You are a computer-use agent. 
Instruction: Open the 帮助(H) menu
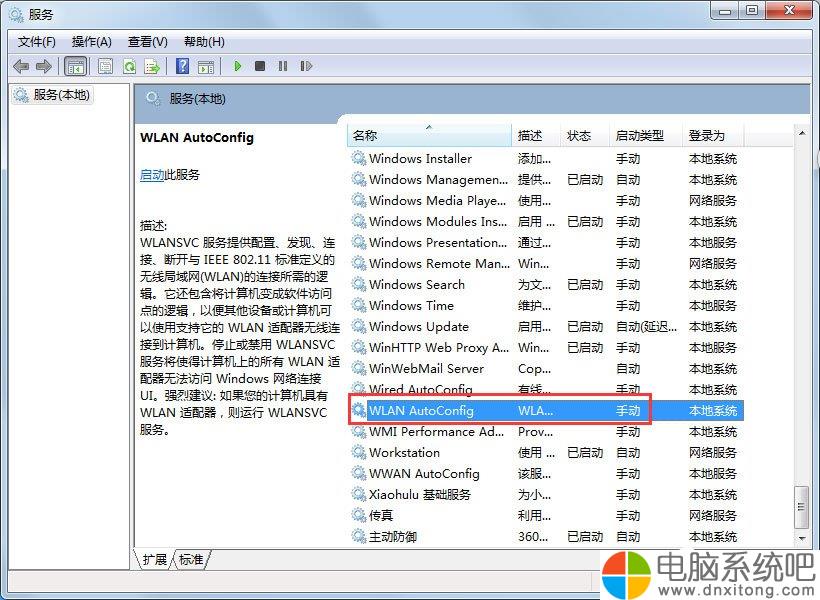click(x=204, y=42)
